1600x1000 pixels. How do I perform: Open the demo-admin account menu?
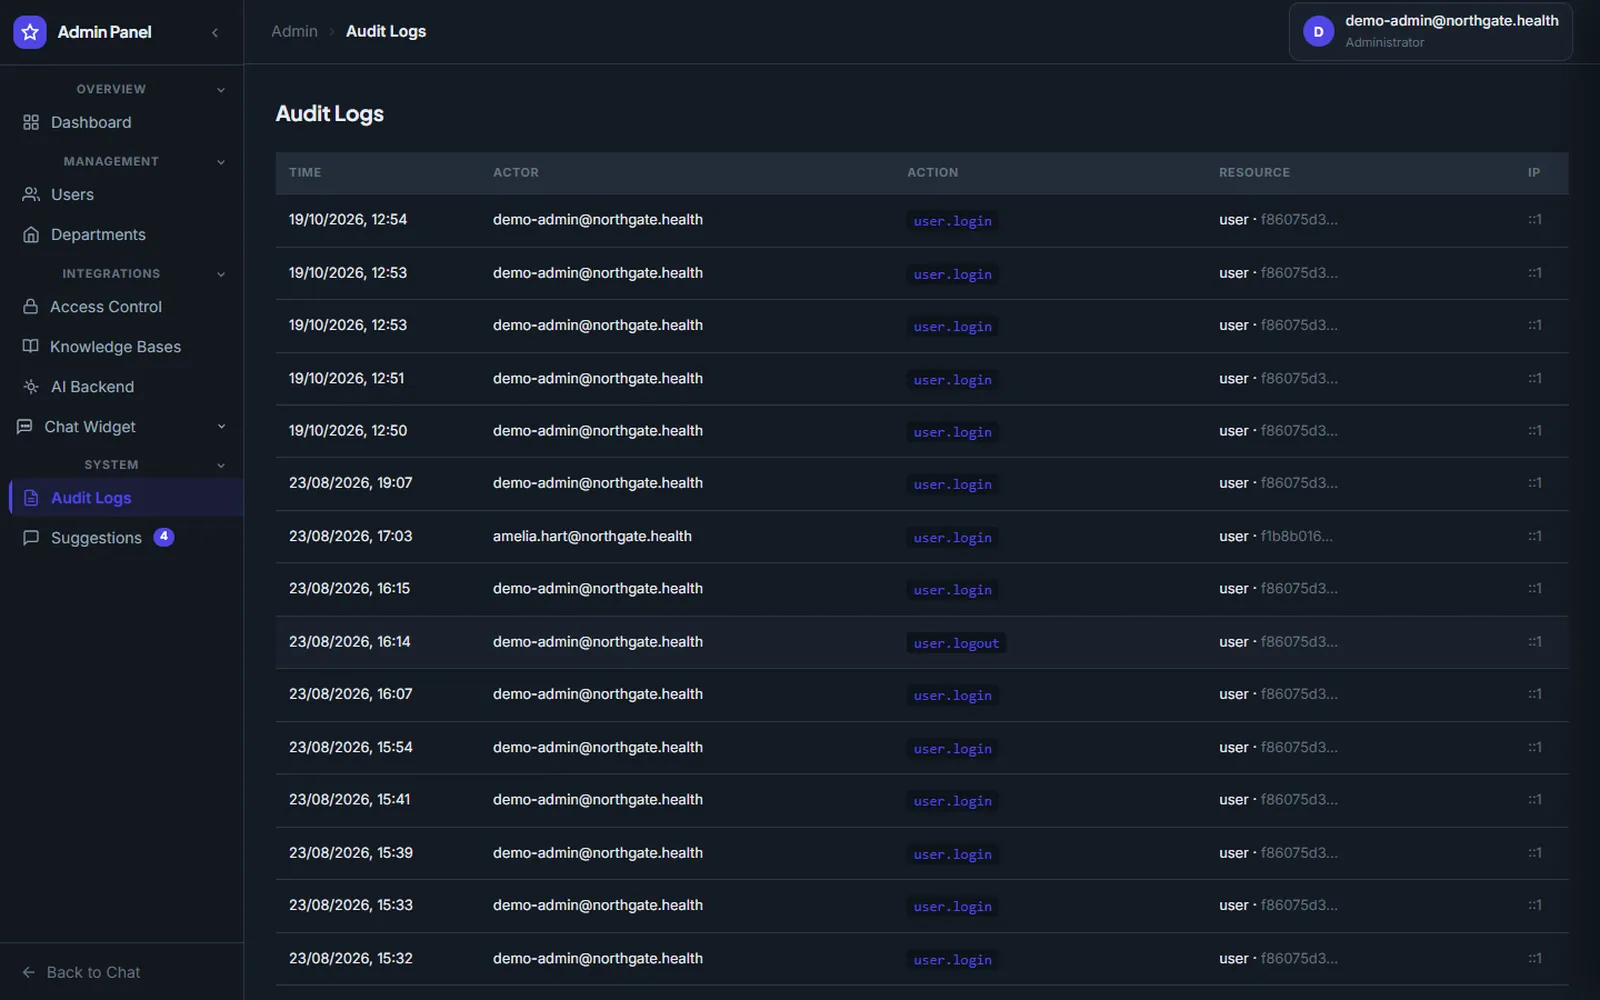tap(1430, 32)
